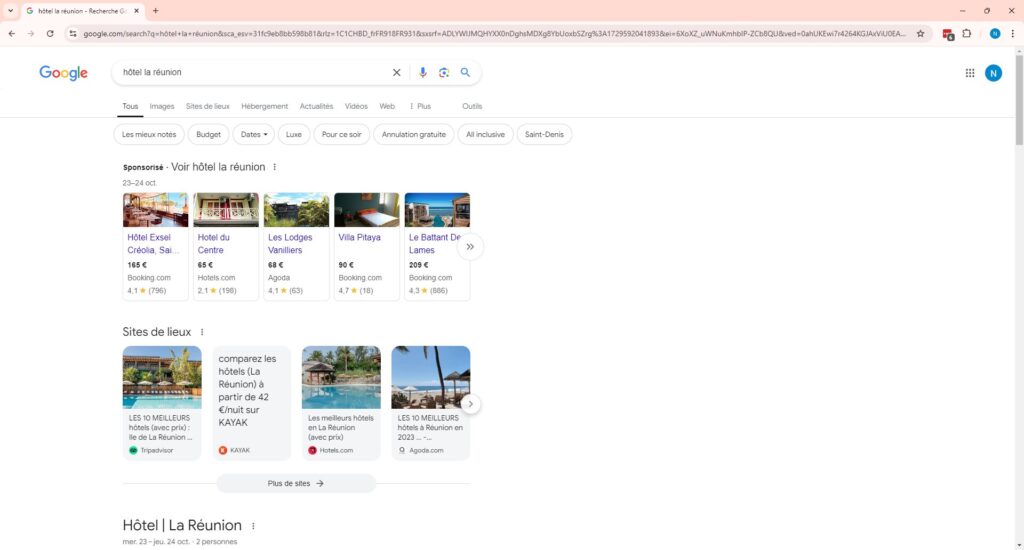Close the hôtel la réunion tab

point(136,10)
